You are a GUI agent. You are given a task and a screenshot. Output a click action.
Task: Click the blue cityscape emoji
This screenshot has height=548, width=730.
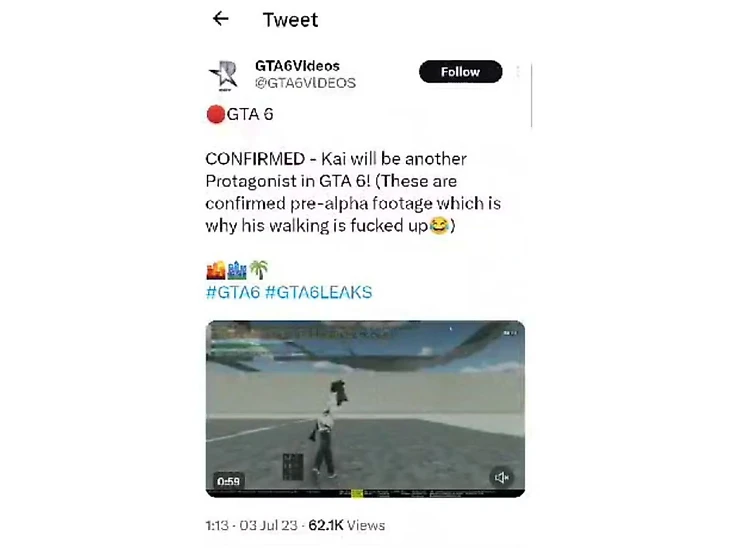click(x=237, y=270)
